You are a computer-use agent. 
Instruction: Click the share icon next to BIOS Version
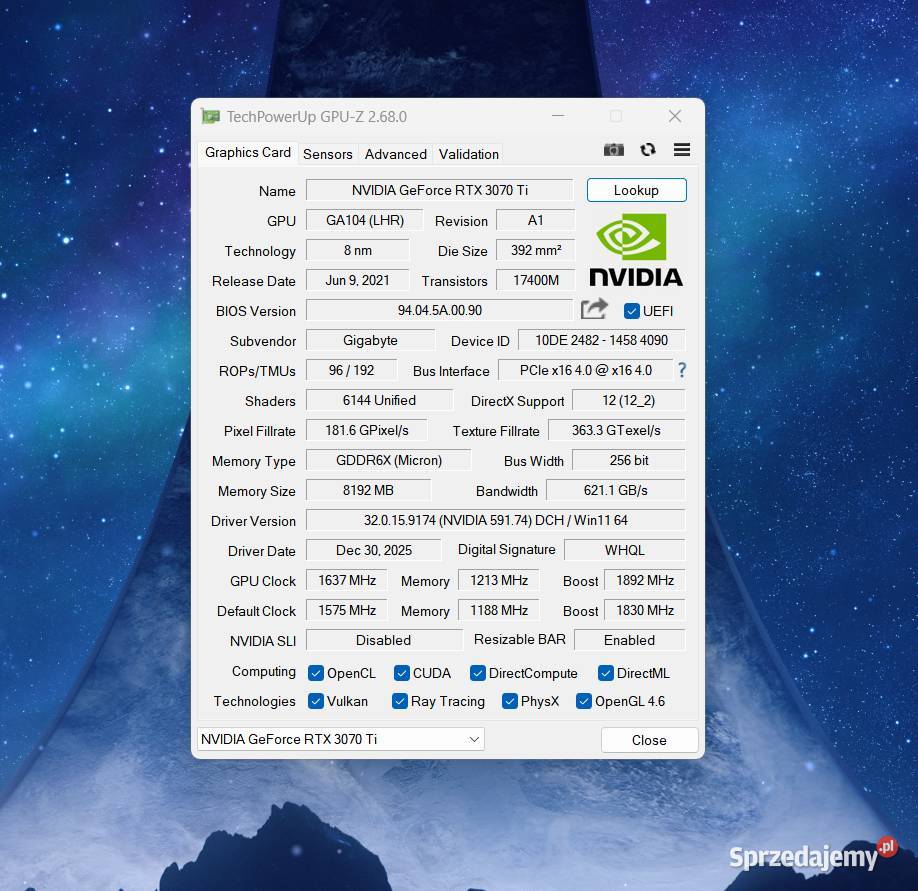coord(594,310)
